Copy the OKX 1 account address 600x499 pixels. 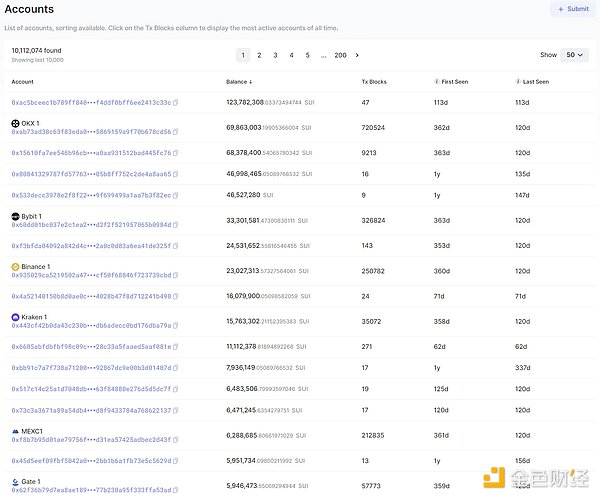tap(175, 132)
